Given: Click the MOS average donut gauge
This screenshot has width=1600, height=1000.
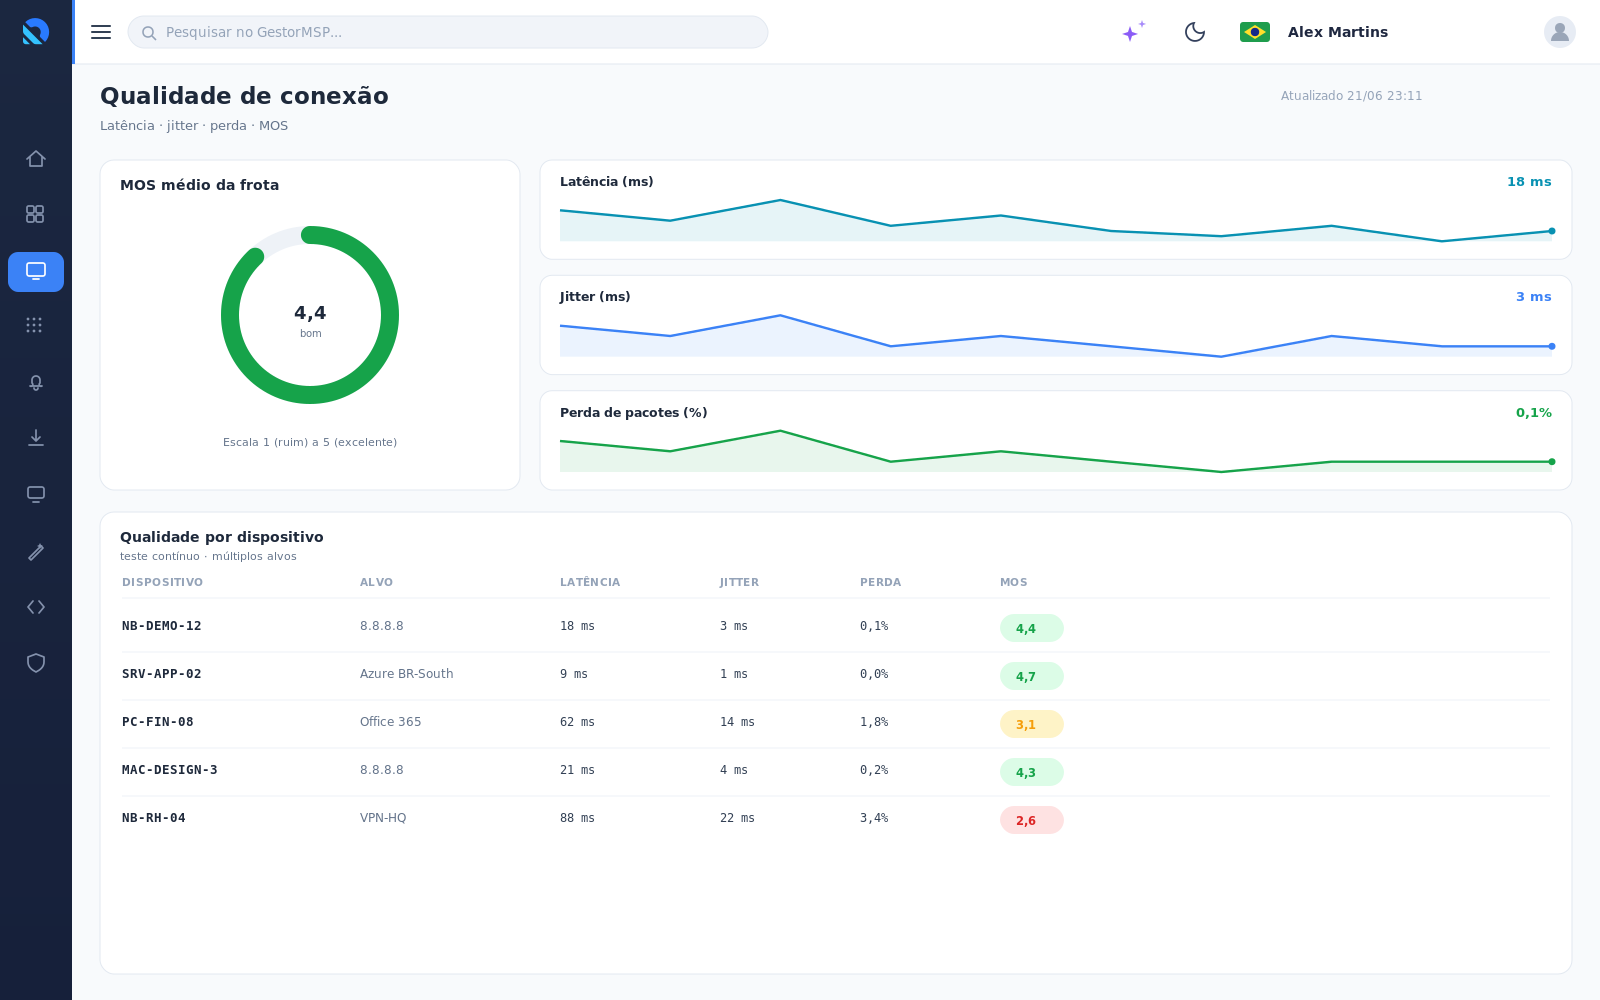Looking at the screenshot, I should (x=310, y=315).
